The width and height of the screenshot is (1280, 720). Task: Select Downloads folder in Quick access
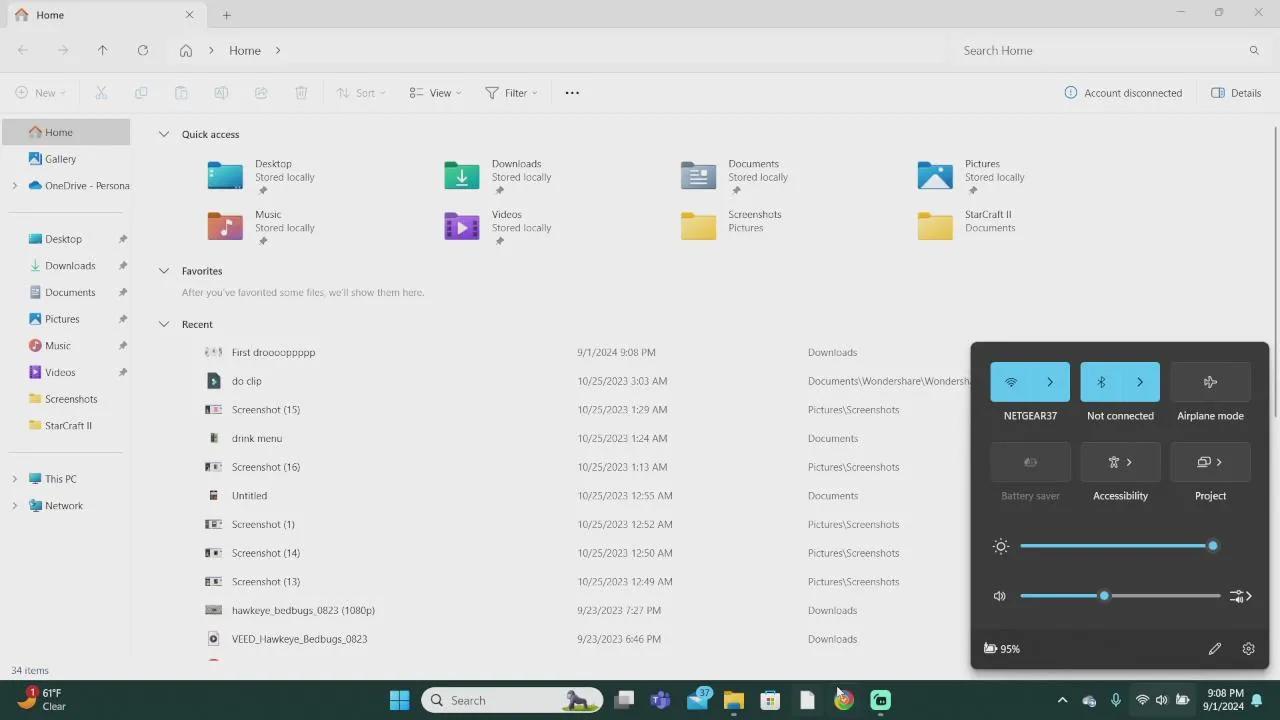[x=499, y=176]
